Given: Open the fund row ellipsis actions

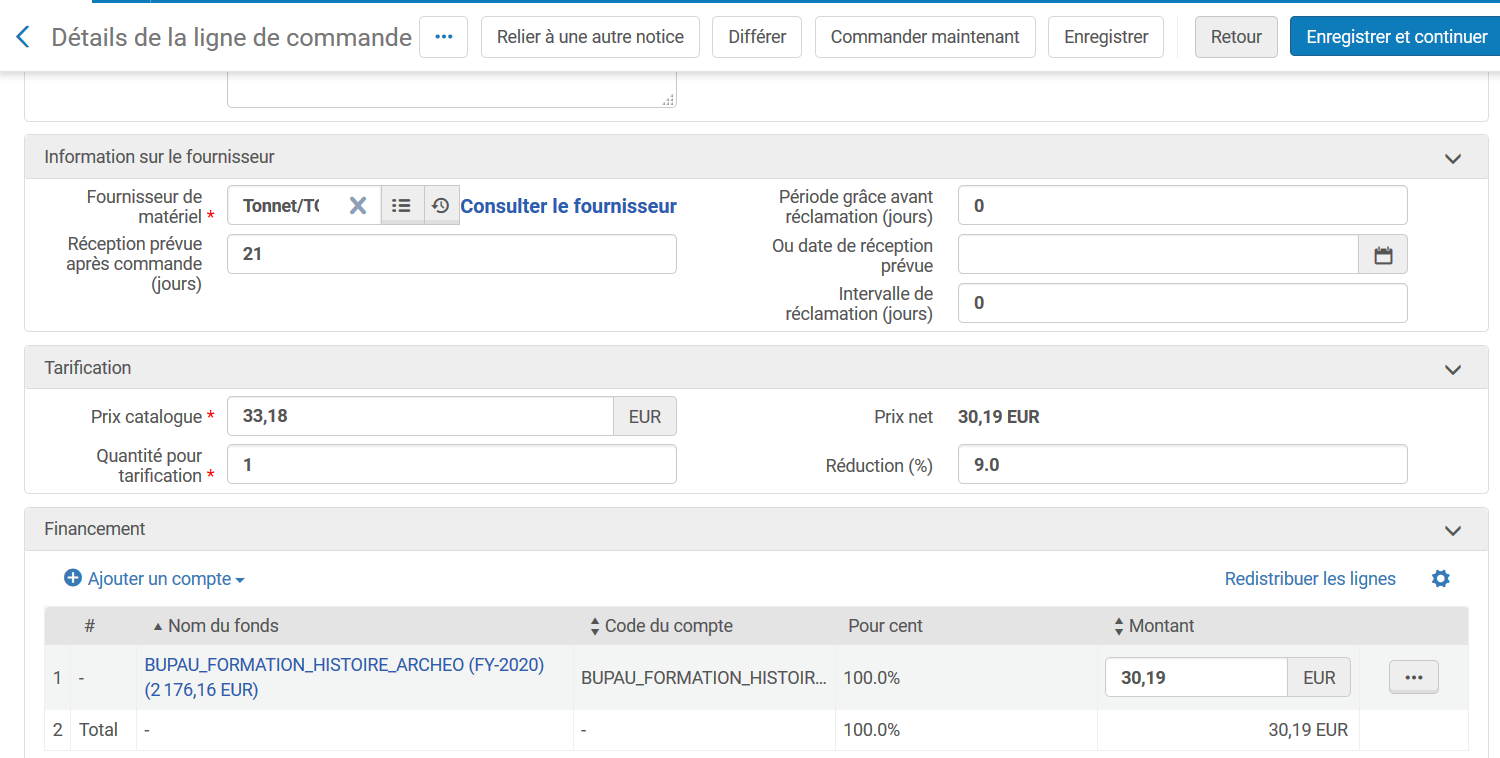Looking at the screenshot, I should pyautogui.click(x=1413, y=677).
